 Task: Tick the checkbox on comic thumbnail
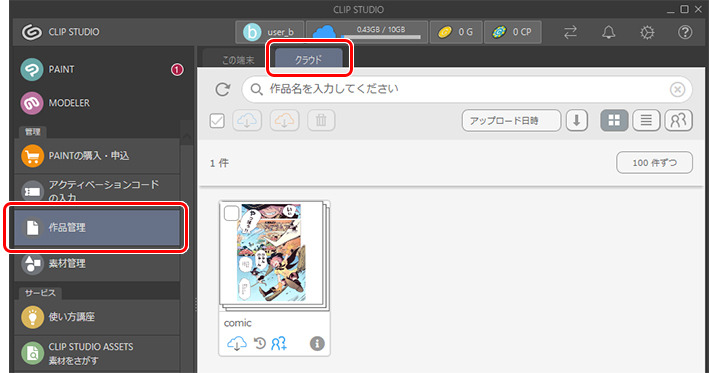click(x=231, y=213)
